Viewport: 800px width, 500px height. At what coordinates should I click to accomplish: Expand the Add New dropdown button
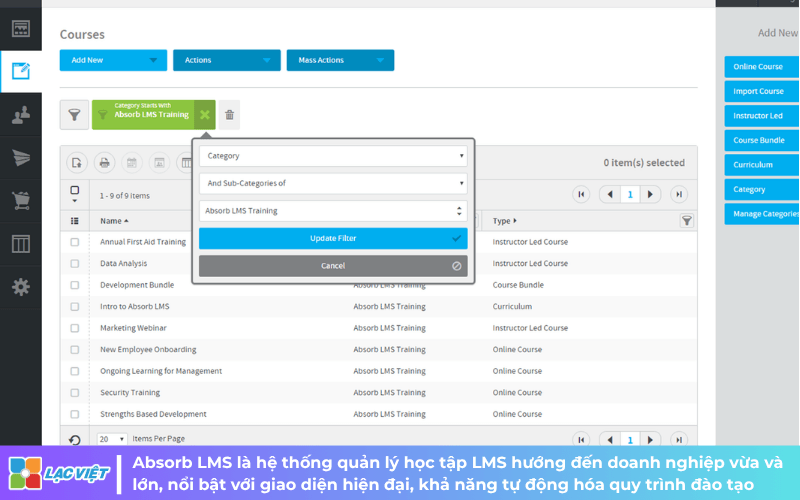(x=113, y=60)
